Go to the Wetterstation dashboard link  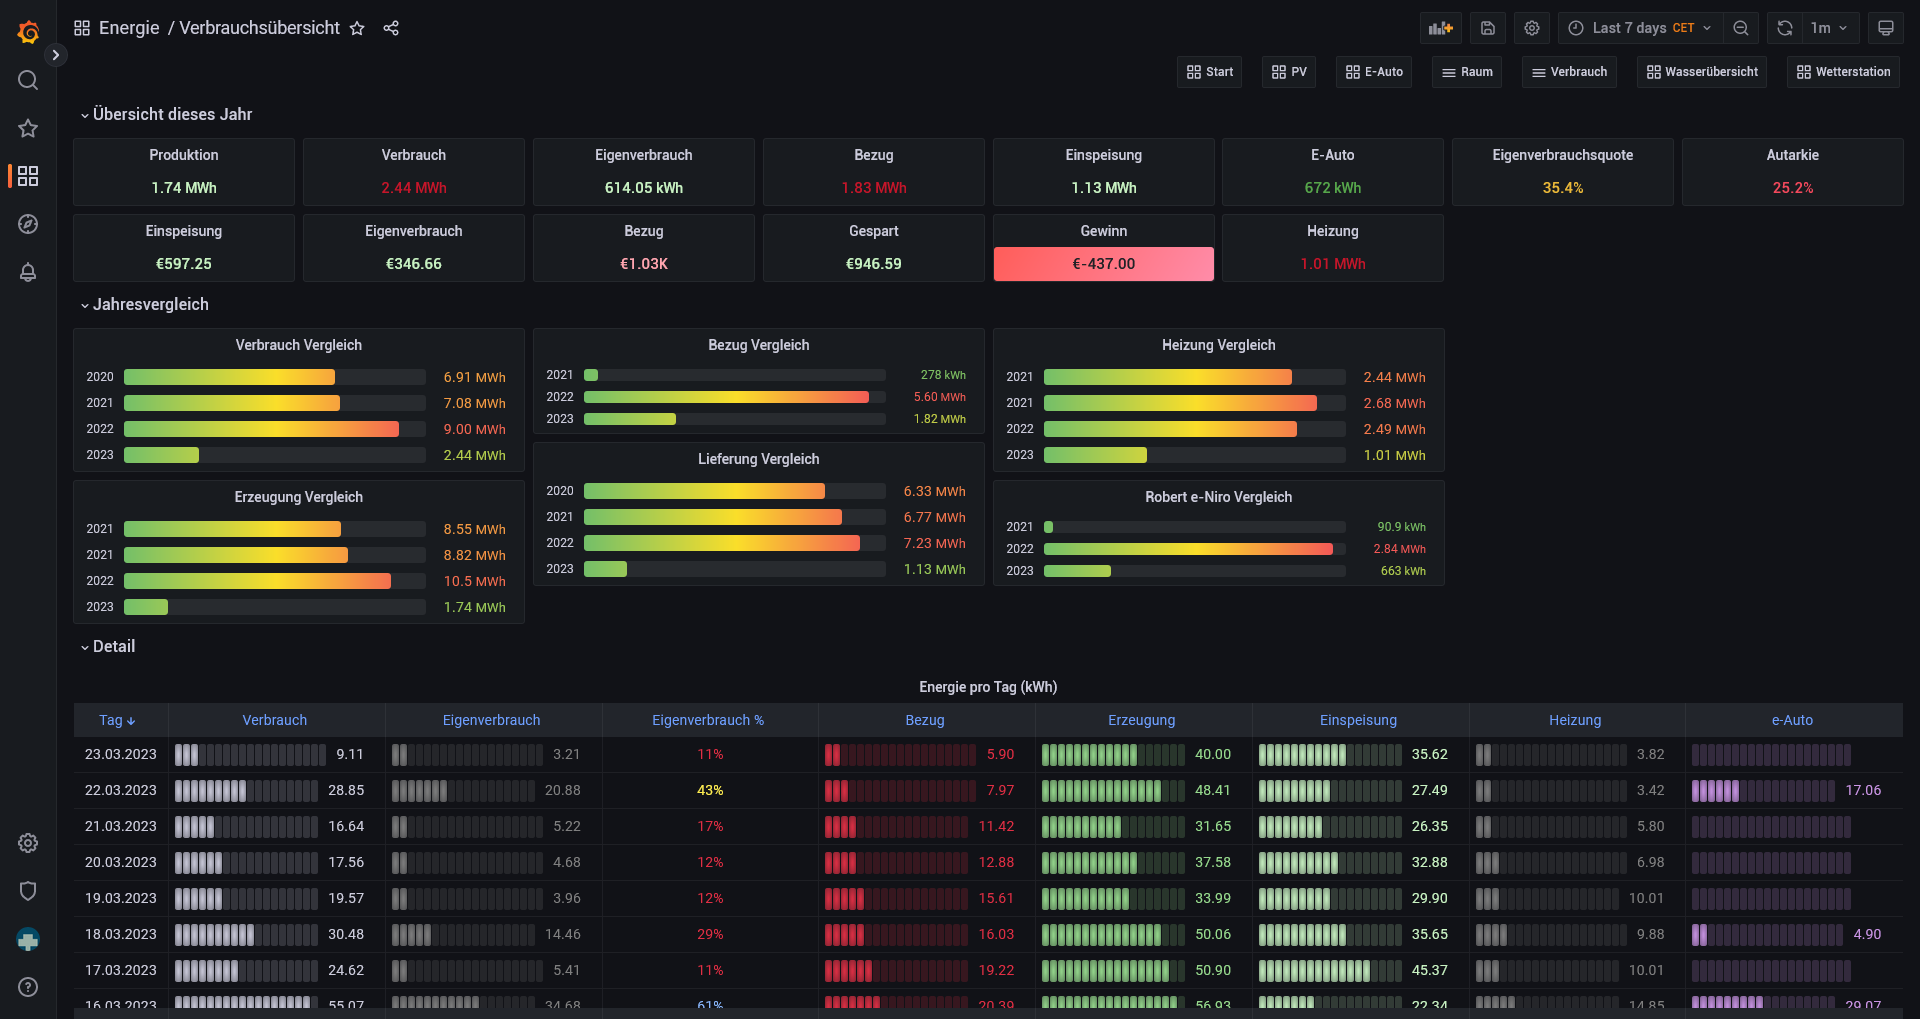[x=1843, y=72]
